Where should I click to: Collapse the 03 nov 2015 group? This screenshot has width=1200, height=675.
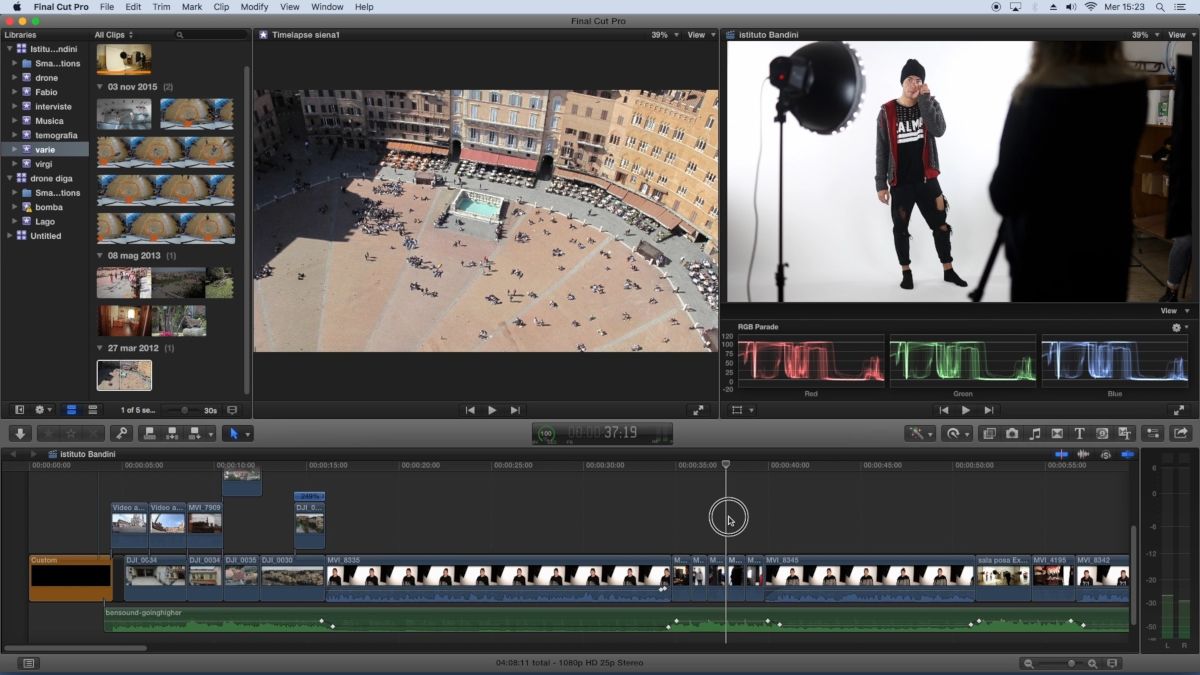tap(101, 87)
